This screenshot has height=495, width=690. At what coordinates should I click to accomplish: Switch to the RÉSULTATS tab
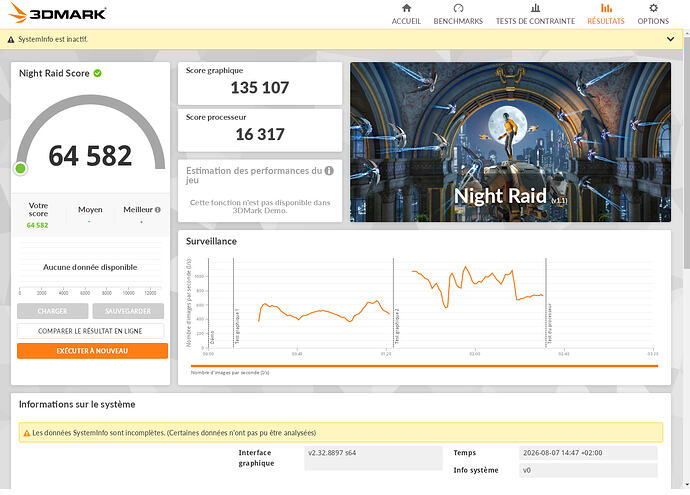point(606,21)
